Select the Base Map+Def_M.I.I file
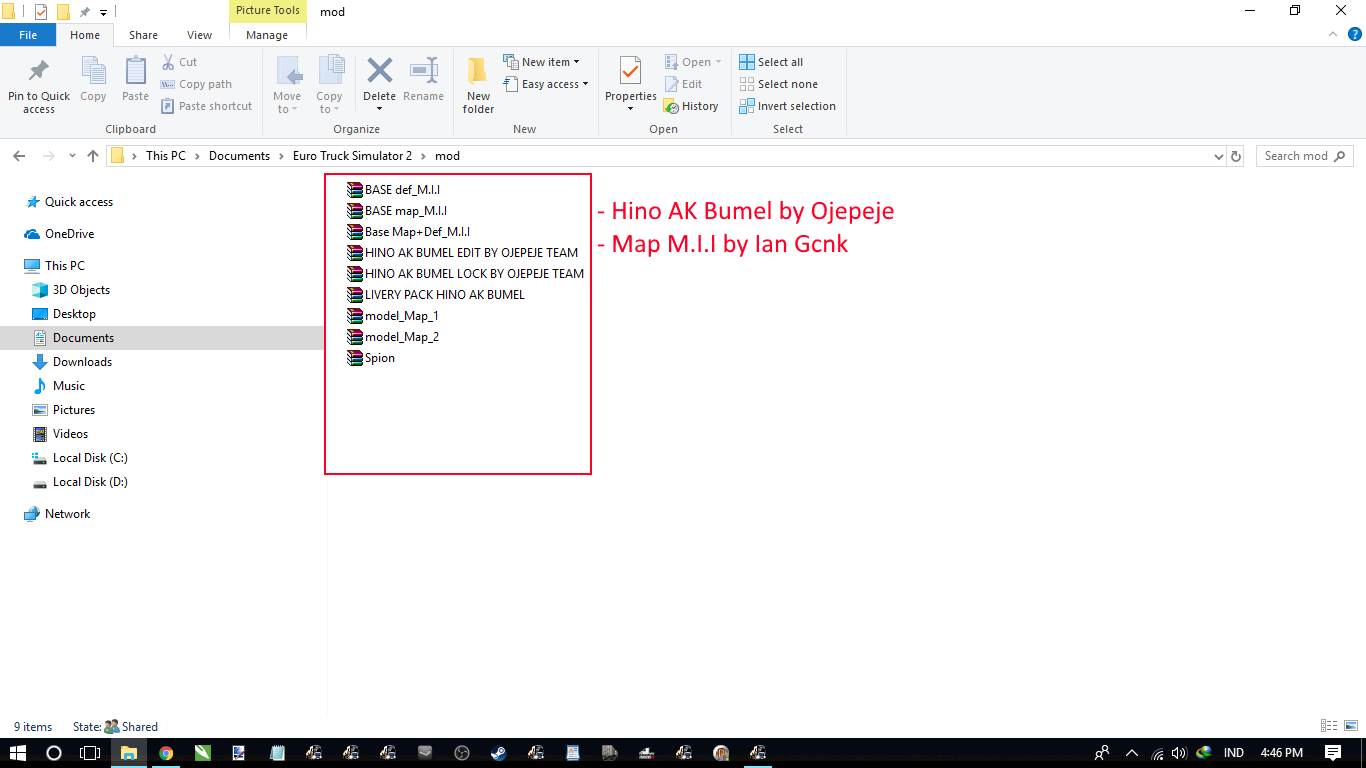Image resolution: width=1366 pixels, height=768 pixels. coord(408,231)
